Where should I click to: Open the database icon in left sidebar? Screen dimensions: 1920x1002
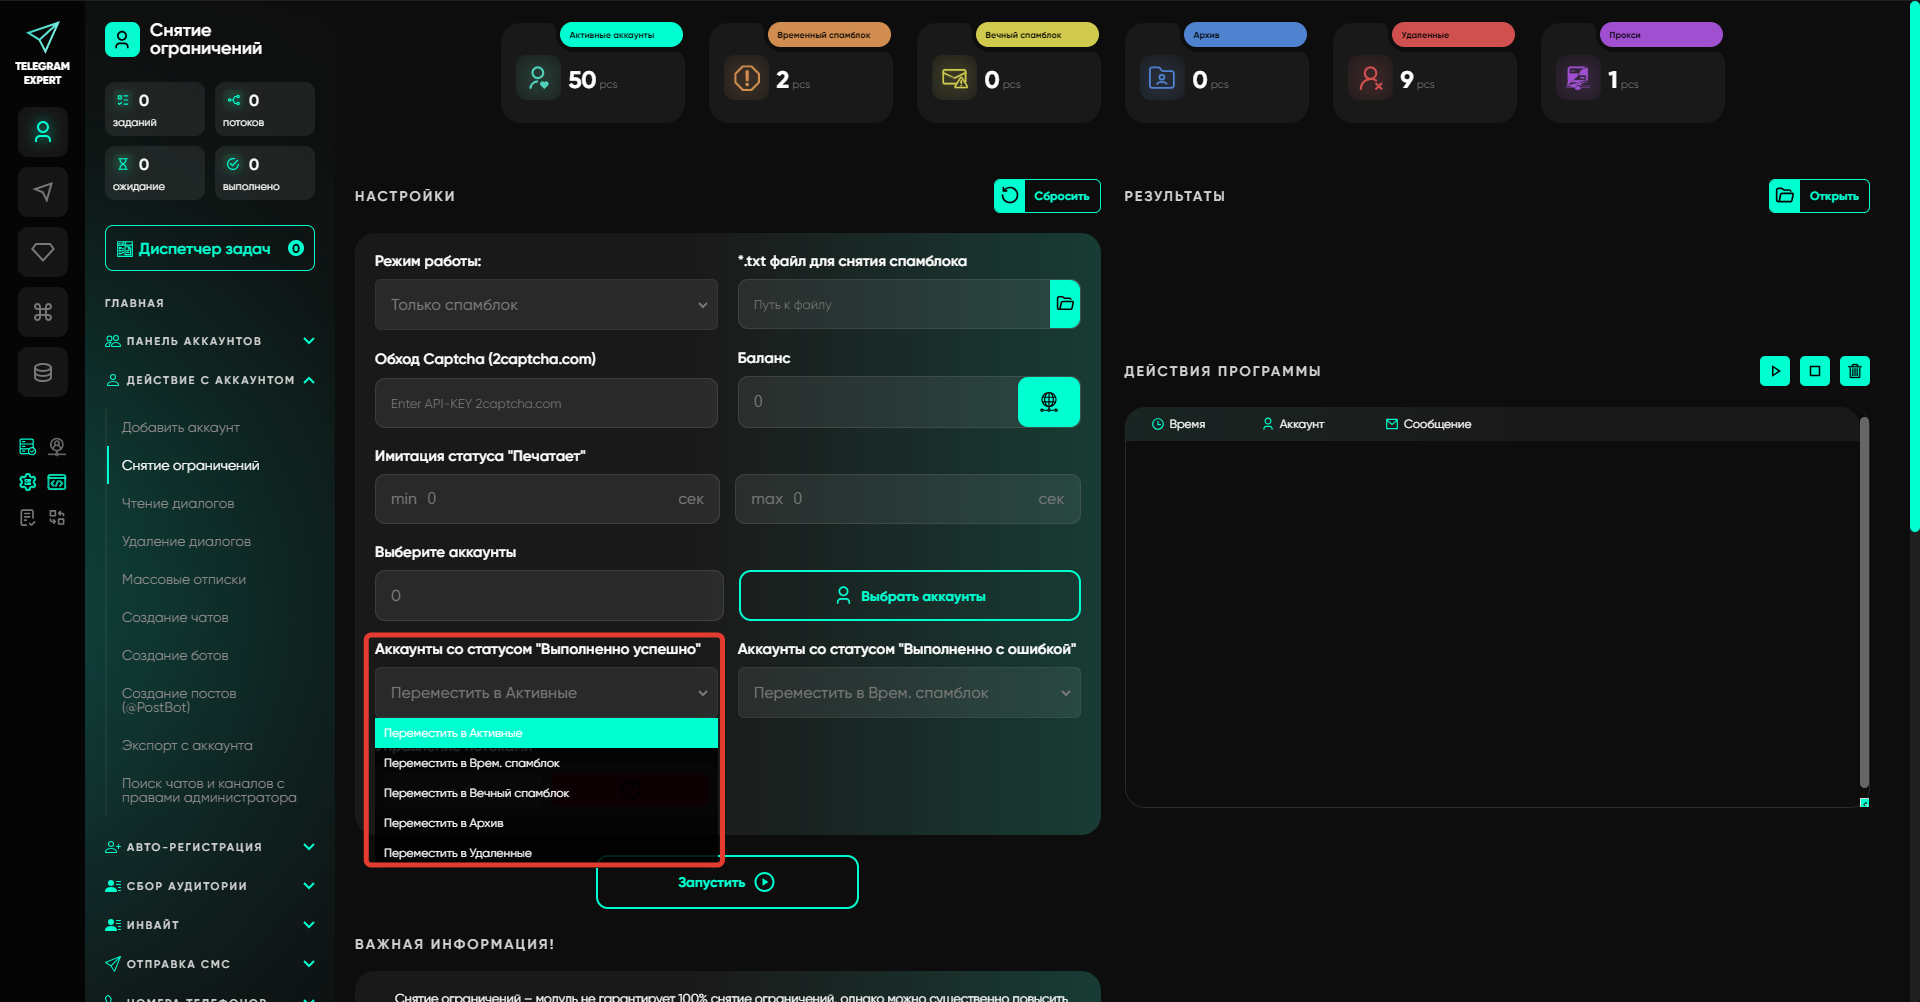[x=43, y=372]
